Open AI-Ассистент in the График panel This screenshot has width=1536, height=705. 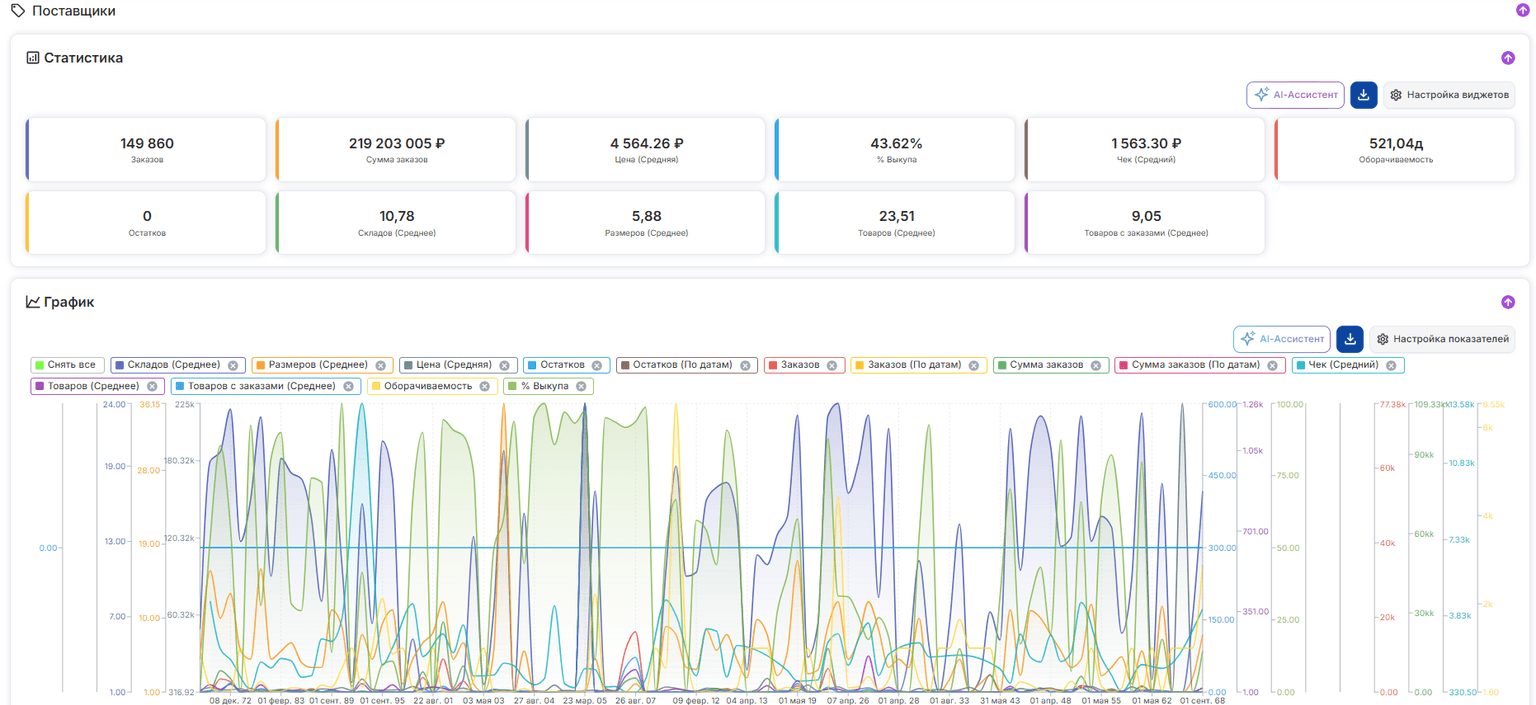click(1281, 339)
